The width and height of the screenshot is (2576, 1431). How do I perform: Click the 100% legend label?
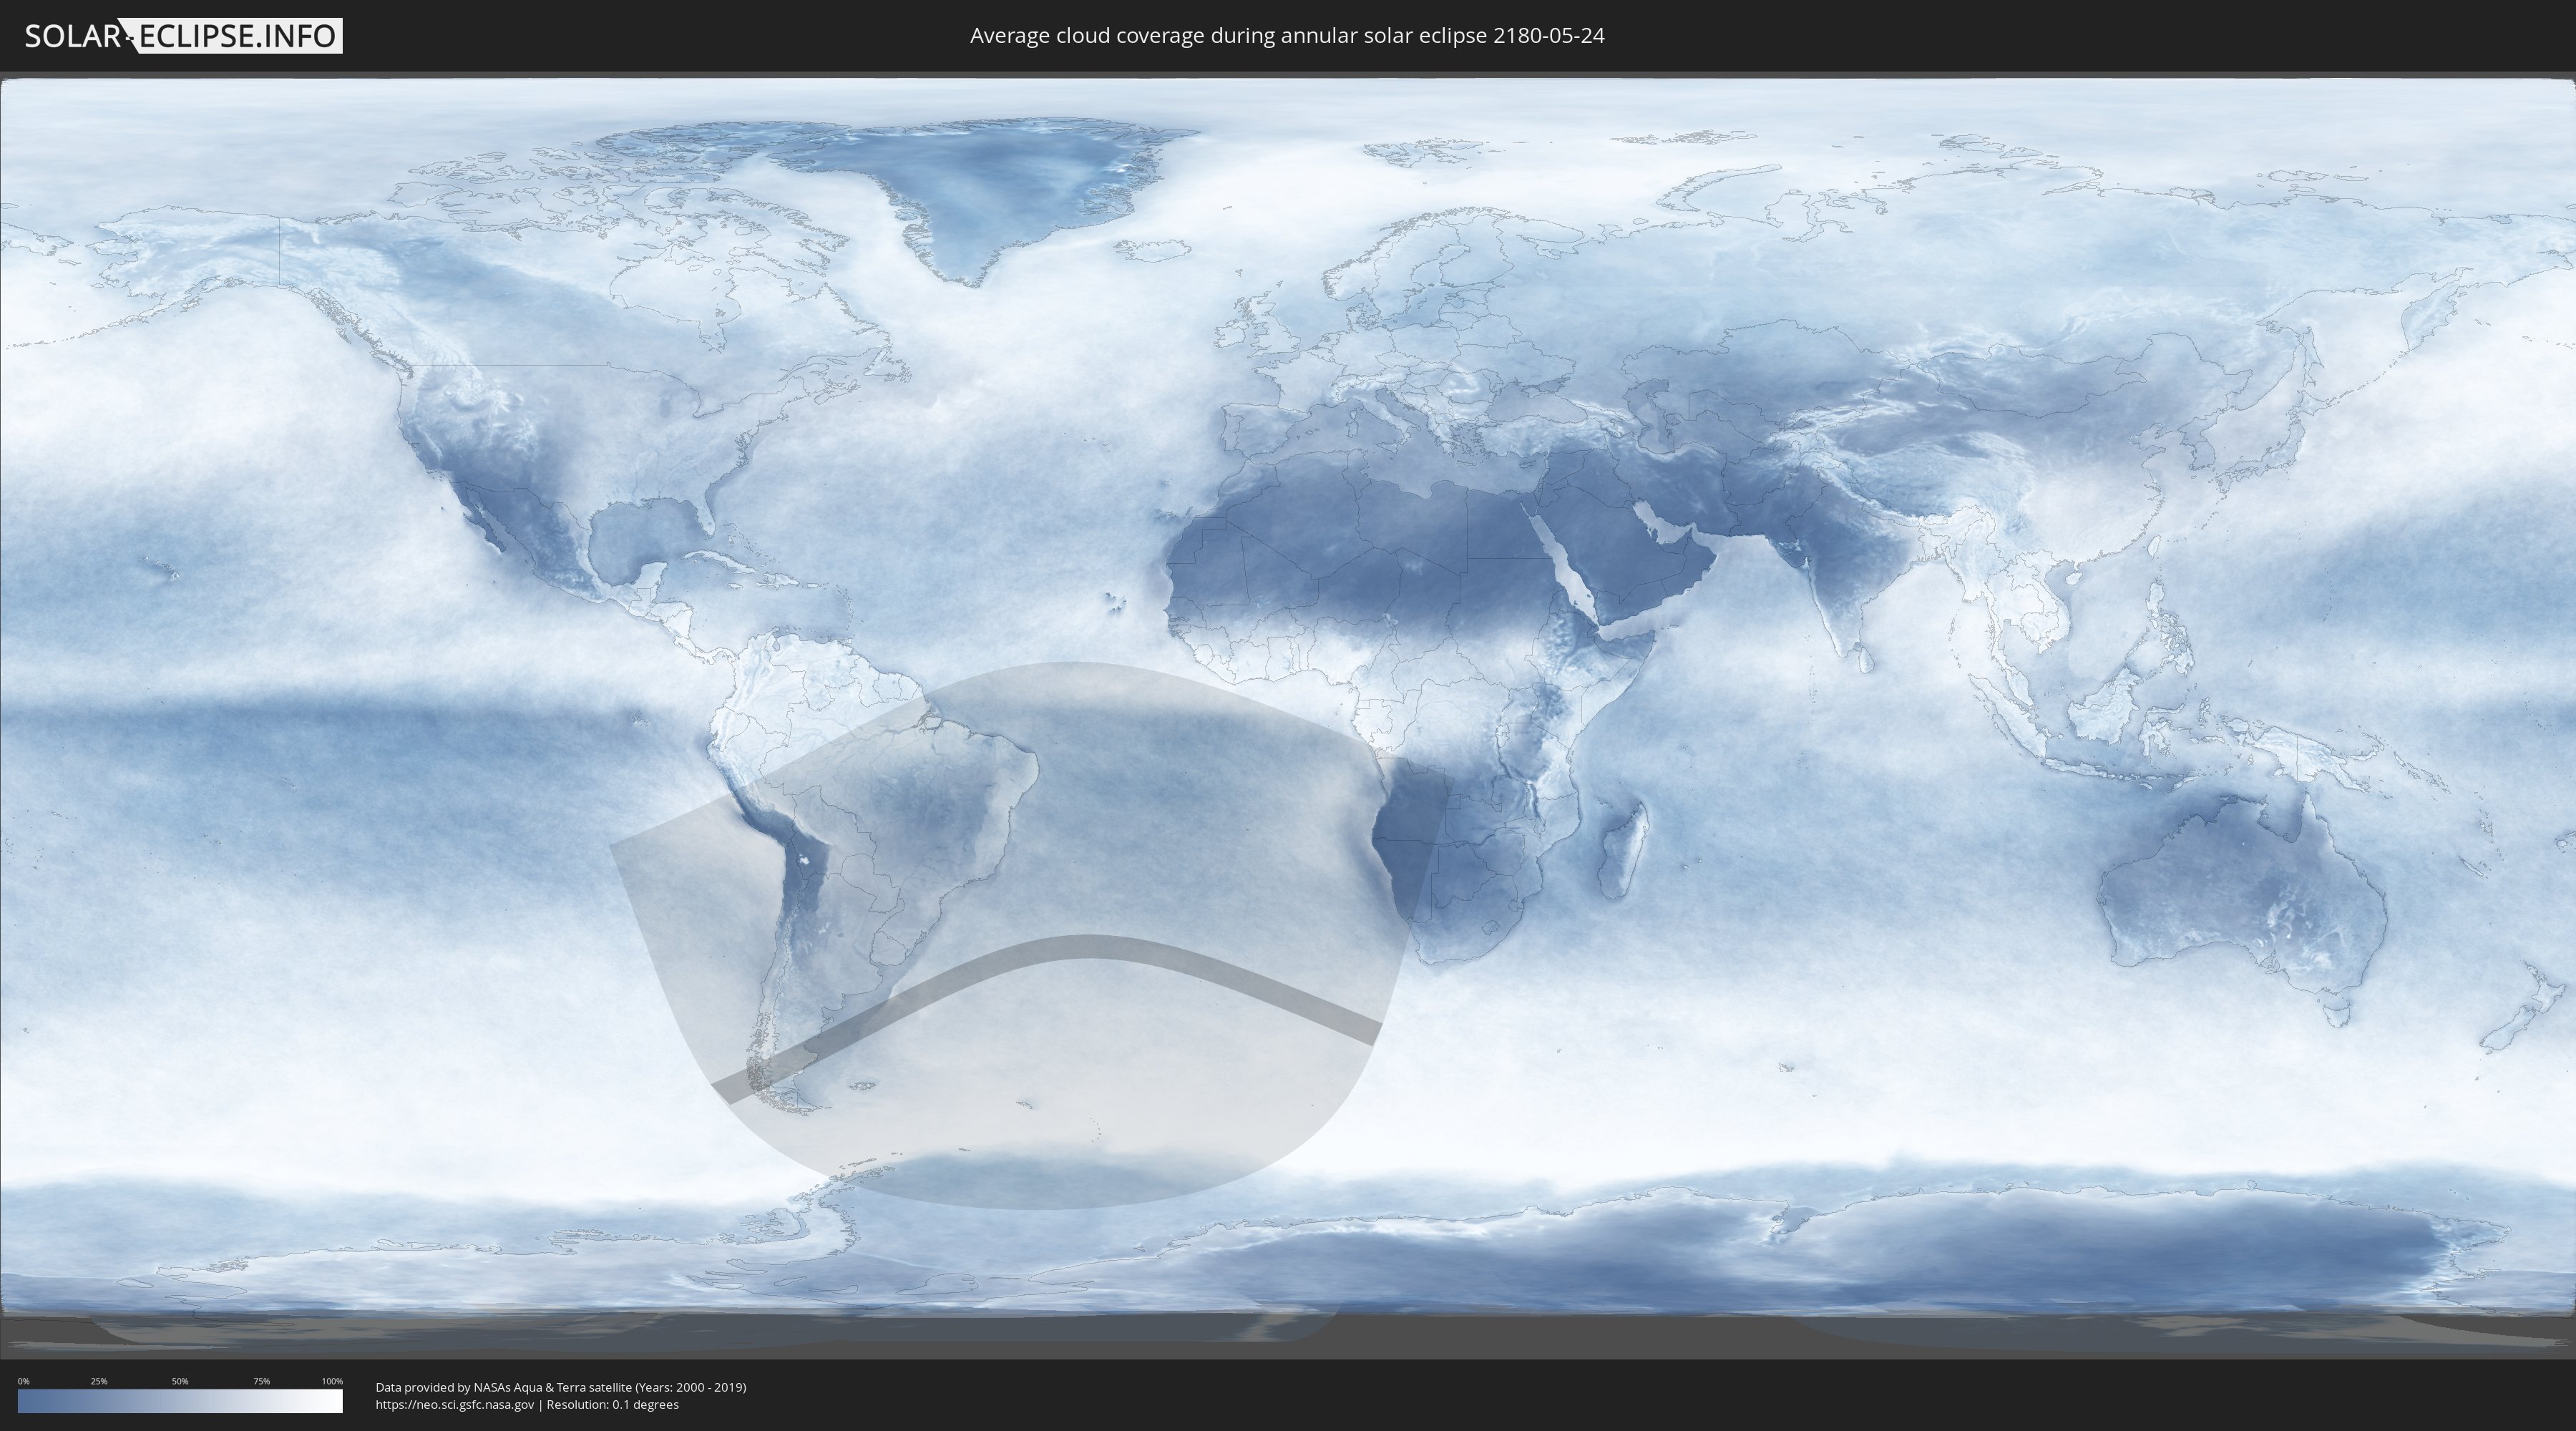332,1381
